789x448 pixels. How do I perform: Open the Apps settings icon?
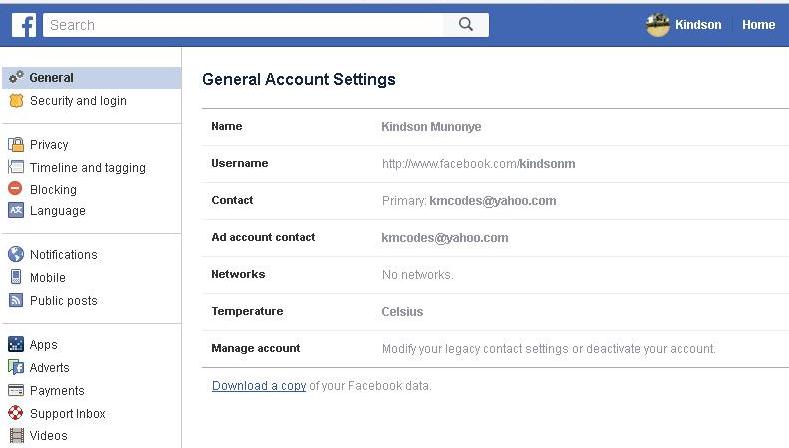[16, 344]
